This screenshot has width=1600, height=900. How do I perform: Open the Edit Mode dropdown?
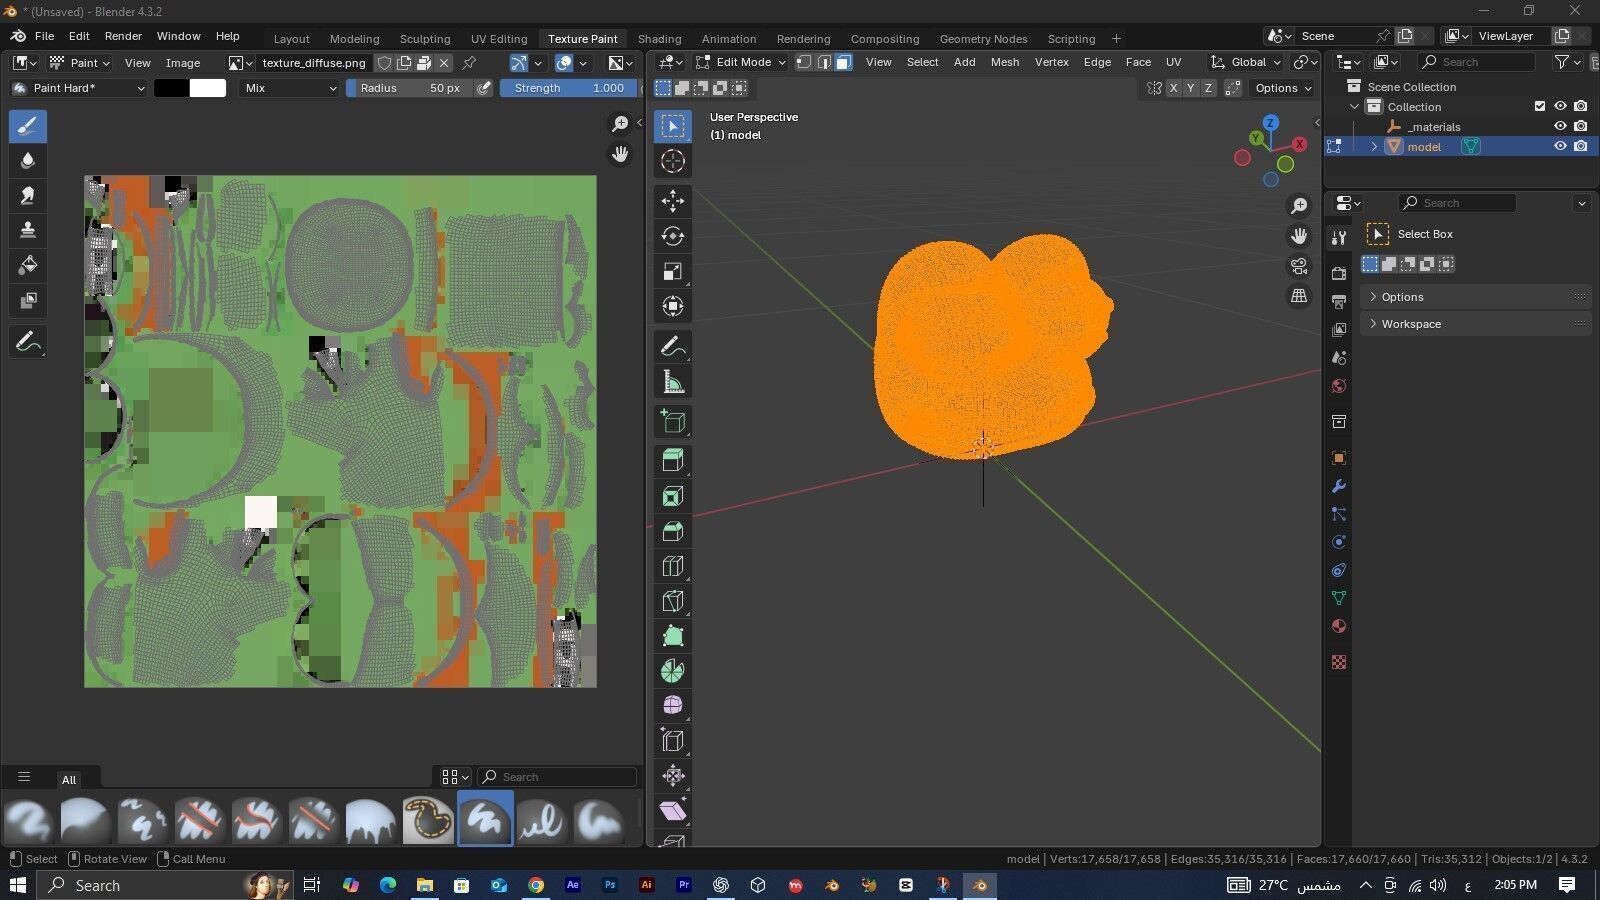[741, 62]
